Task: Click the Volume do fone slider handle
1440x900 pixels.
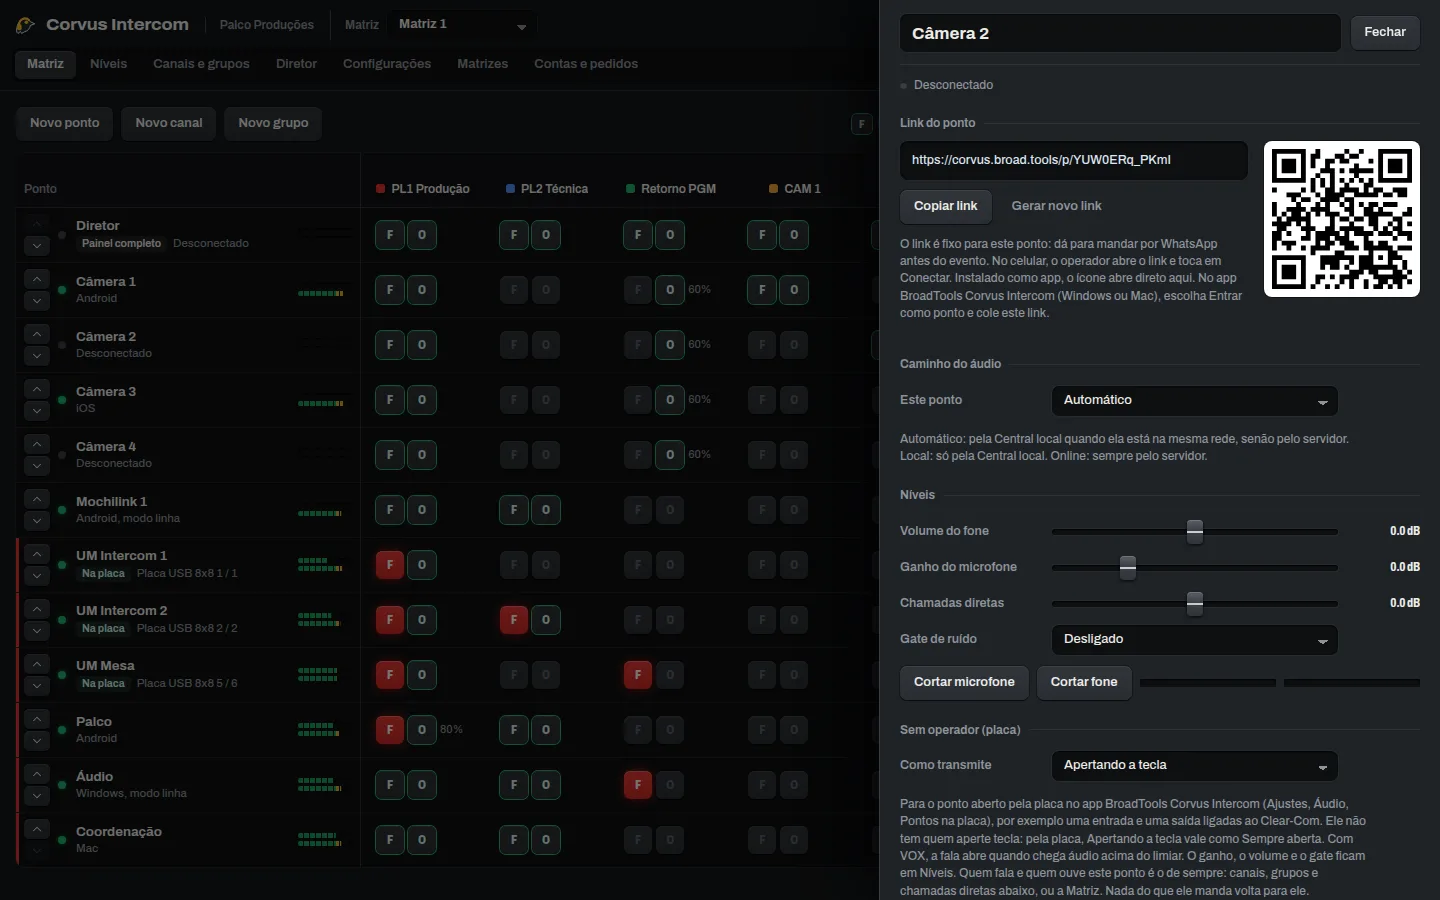Action: pyautogui.click(x=1195, y=531)
